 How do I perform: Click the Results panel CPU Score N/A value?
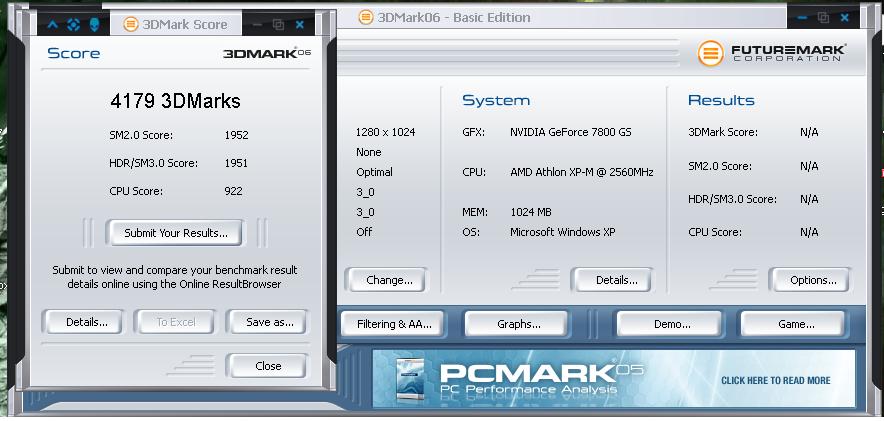[x=809, y=232]
